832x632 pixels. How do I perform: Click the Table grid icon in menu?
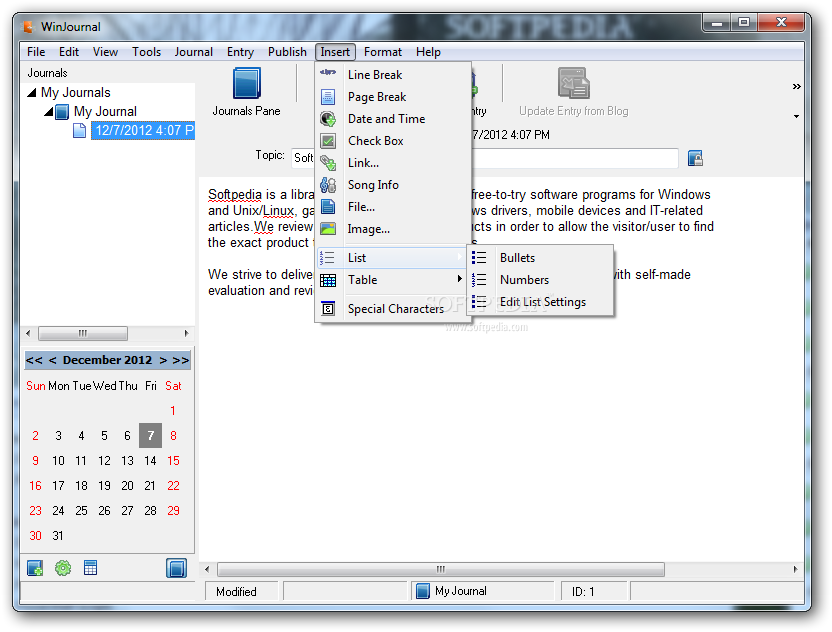coord(328,280)
